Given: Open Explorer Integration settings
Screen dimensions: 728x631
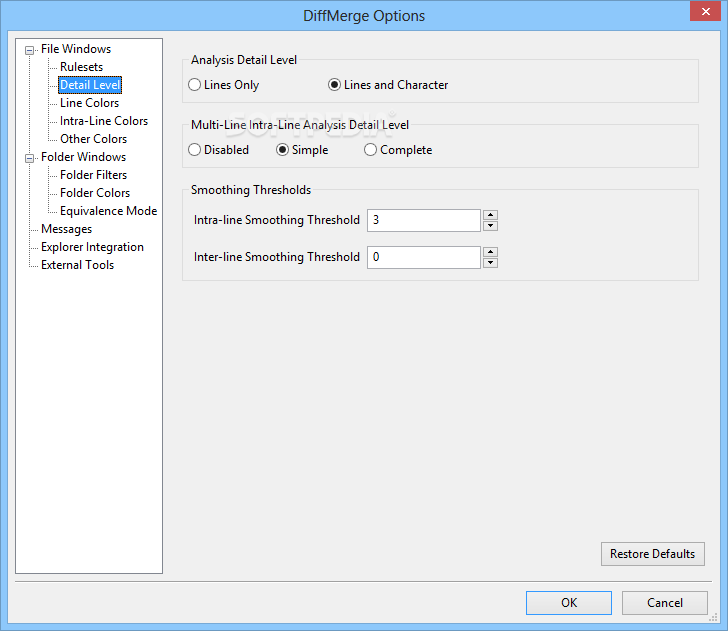Looking at the screenshot, I should pyautogui.click(x=92, y=247).
